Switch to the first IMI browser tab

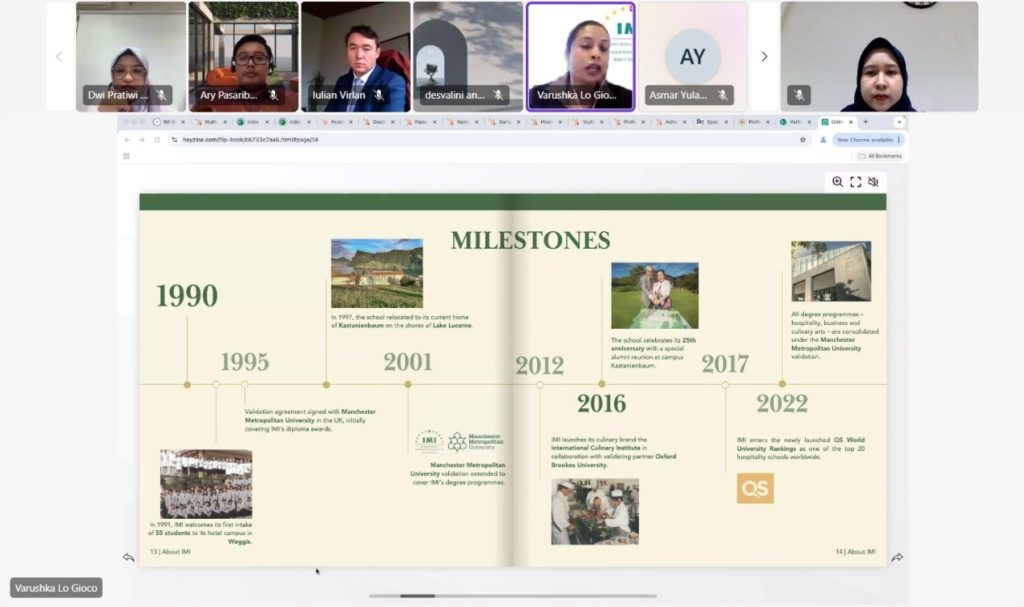168,122
